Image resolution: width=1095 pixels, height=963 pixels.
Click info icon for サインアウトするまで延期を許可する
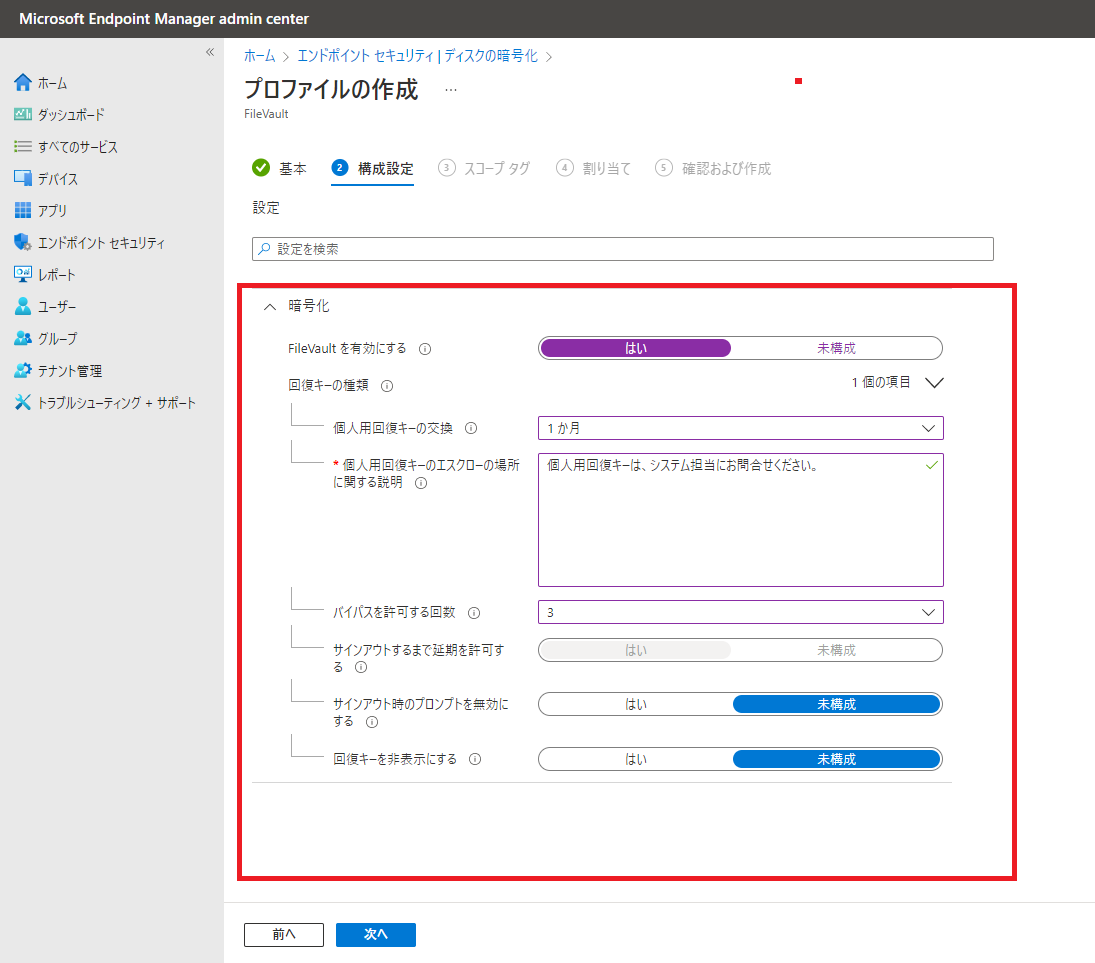pyautogui.click(x=361, y=667)
